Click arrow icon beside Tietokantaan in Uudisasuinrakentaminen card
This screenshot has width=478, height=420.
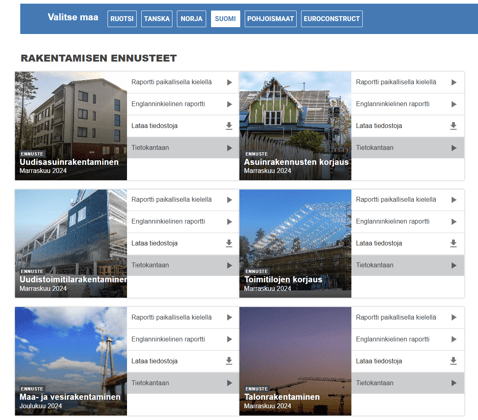click(x=229, y=148)
